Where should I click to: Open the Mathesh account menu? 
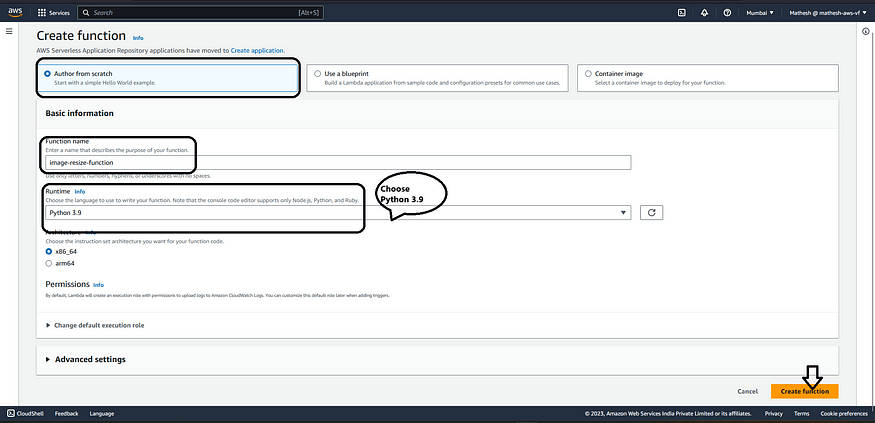pos(828,12)
